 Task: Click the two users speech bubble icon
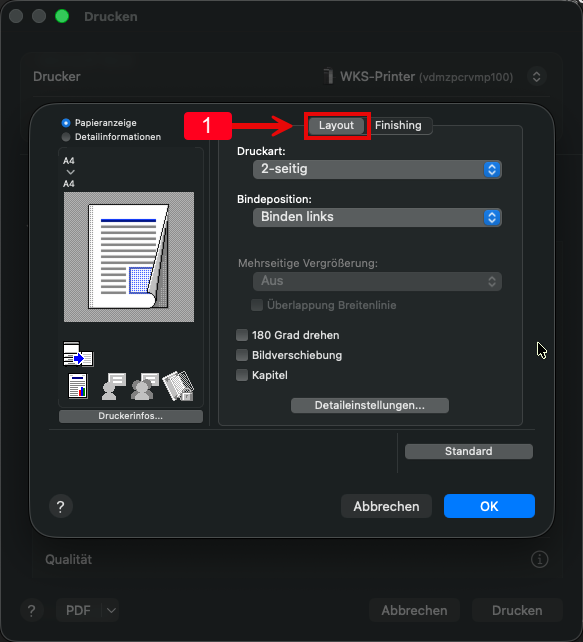click(x=145, y=386)
